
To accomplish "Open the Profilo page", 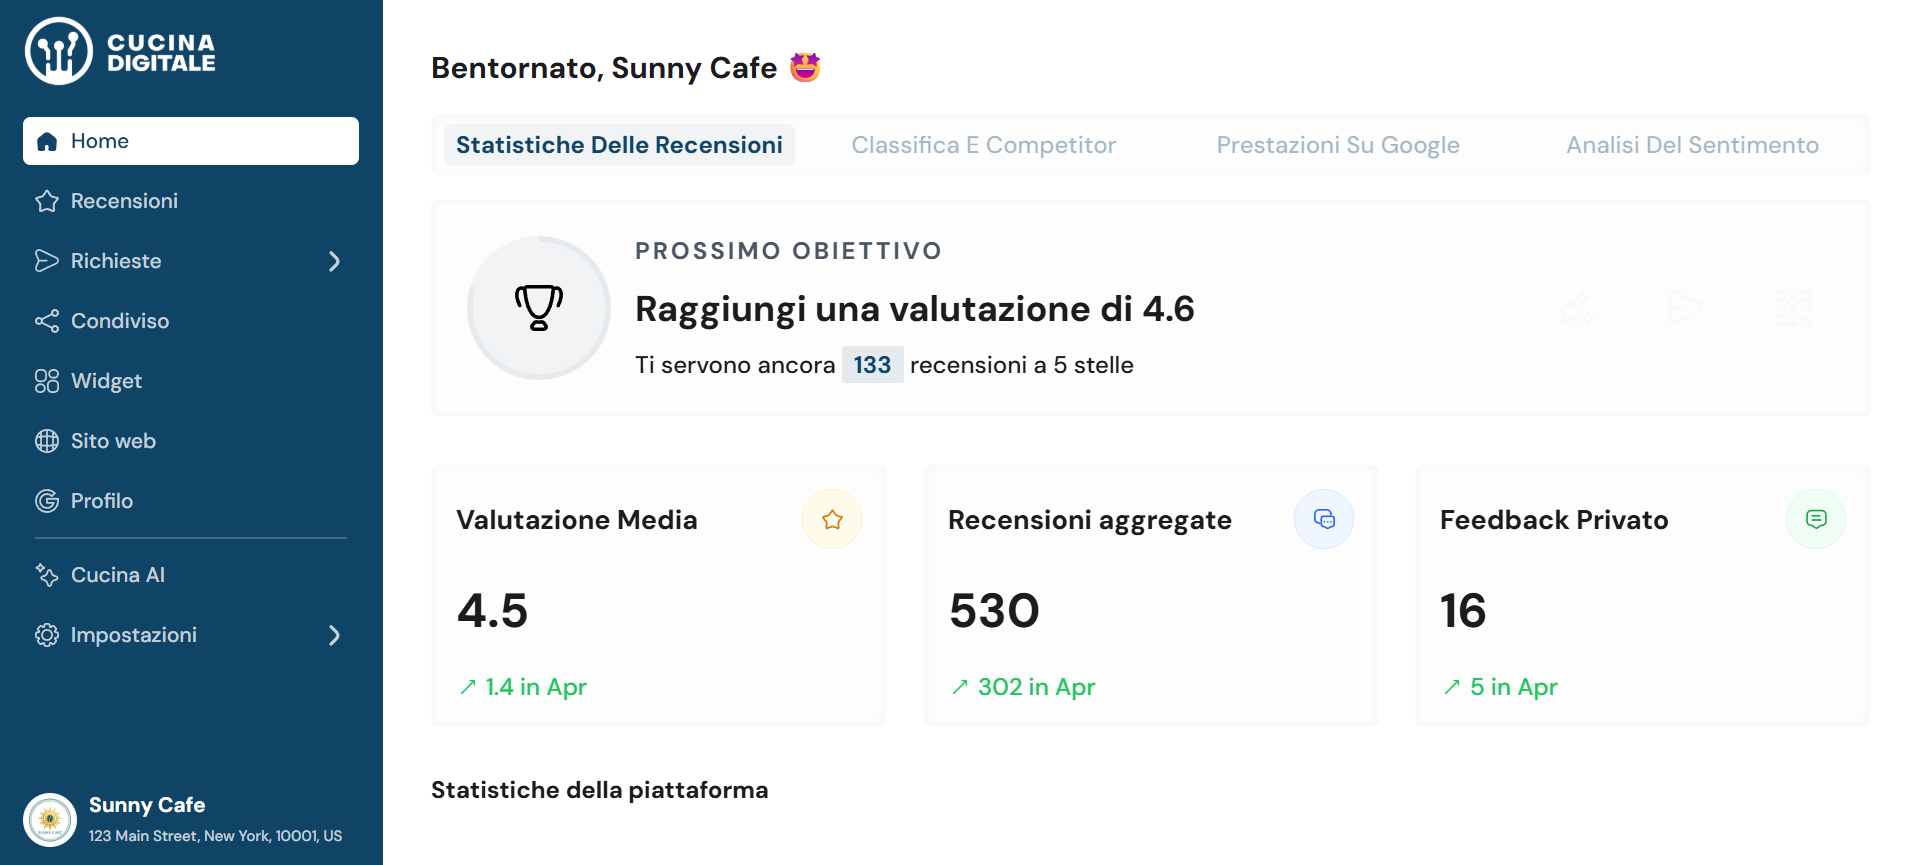I will [101, 501].
